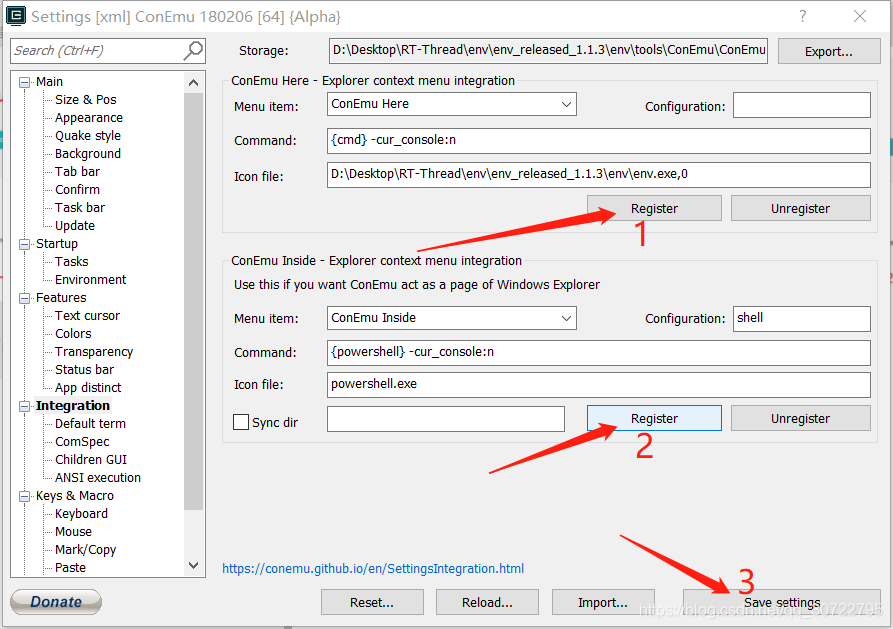Screen dimensions: 893x629
Task: Select the Update settings page
Action: (x=75, y=226)
